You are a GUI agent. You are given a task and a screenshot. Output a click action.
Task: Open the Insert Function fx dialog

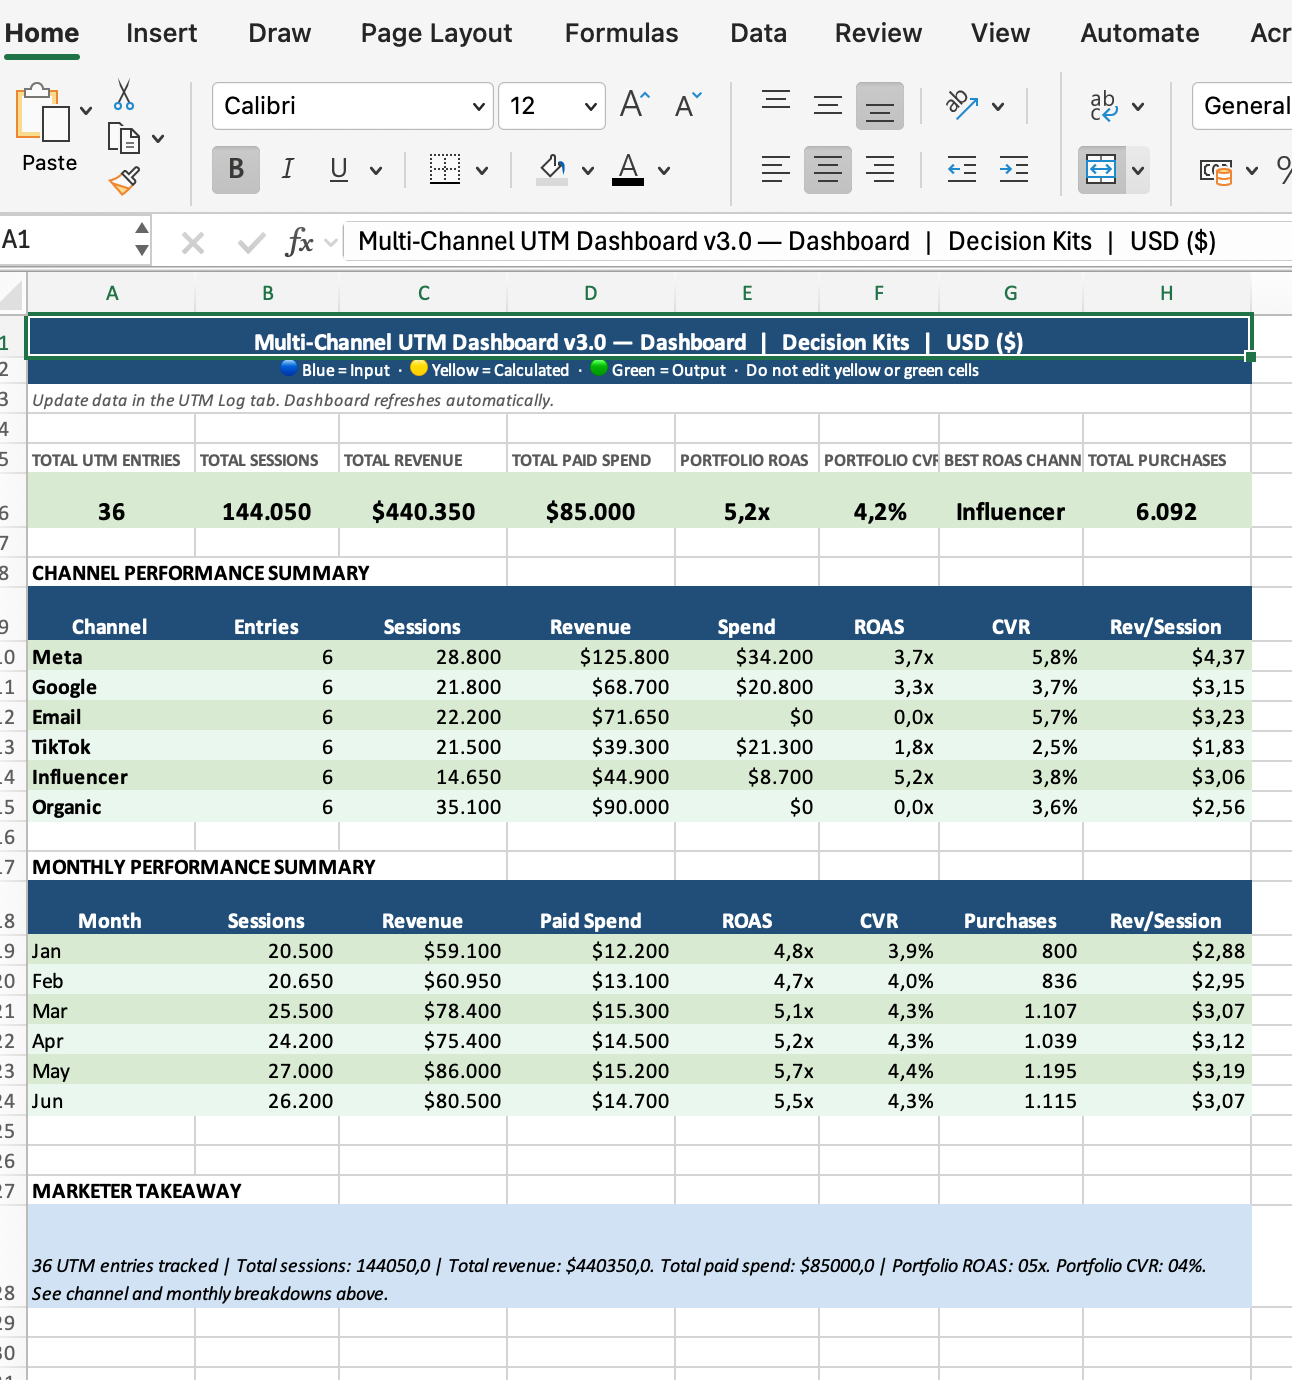[x=299, y=242]
